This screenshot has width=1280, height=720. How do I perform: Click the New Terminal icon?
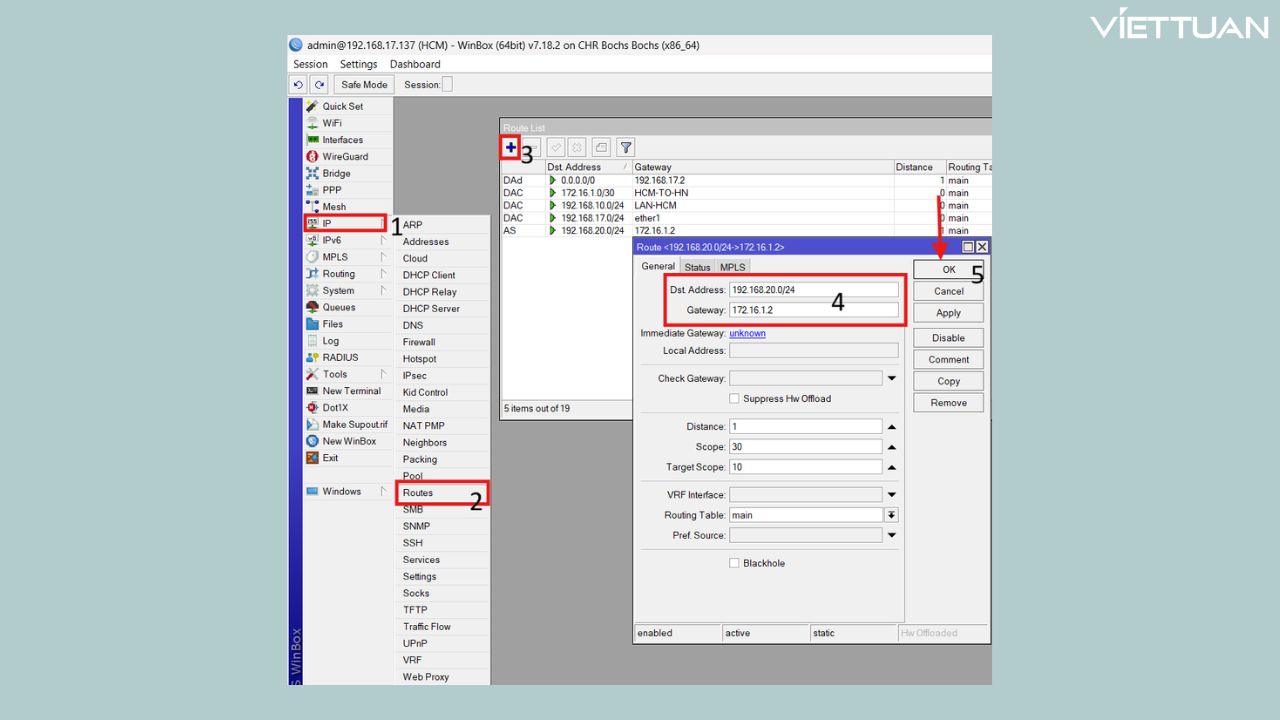click(312, 391)
